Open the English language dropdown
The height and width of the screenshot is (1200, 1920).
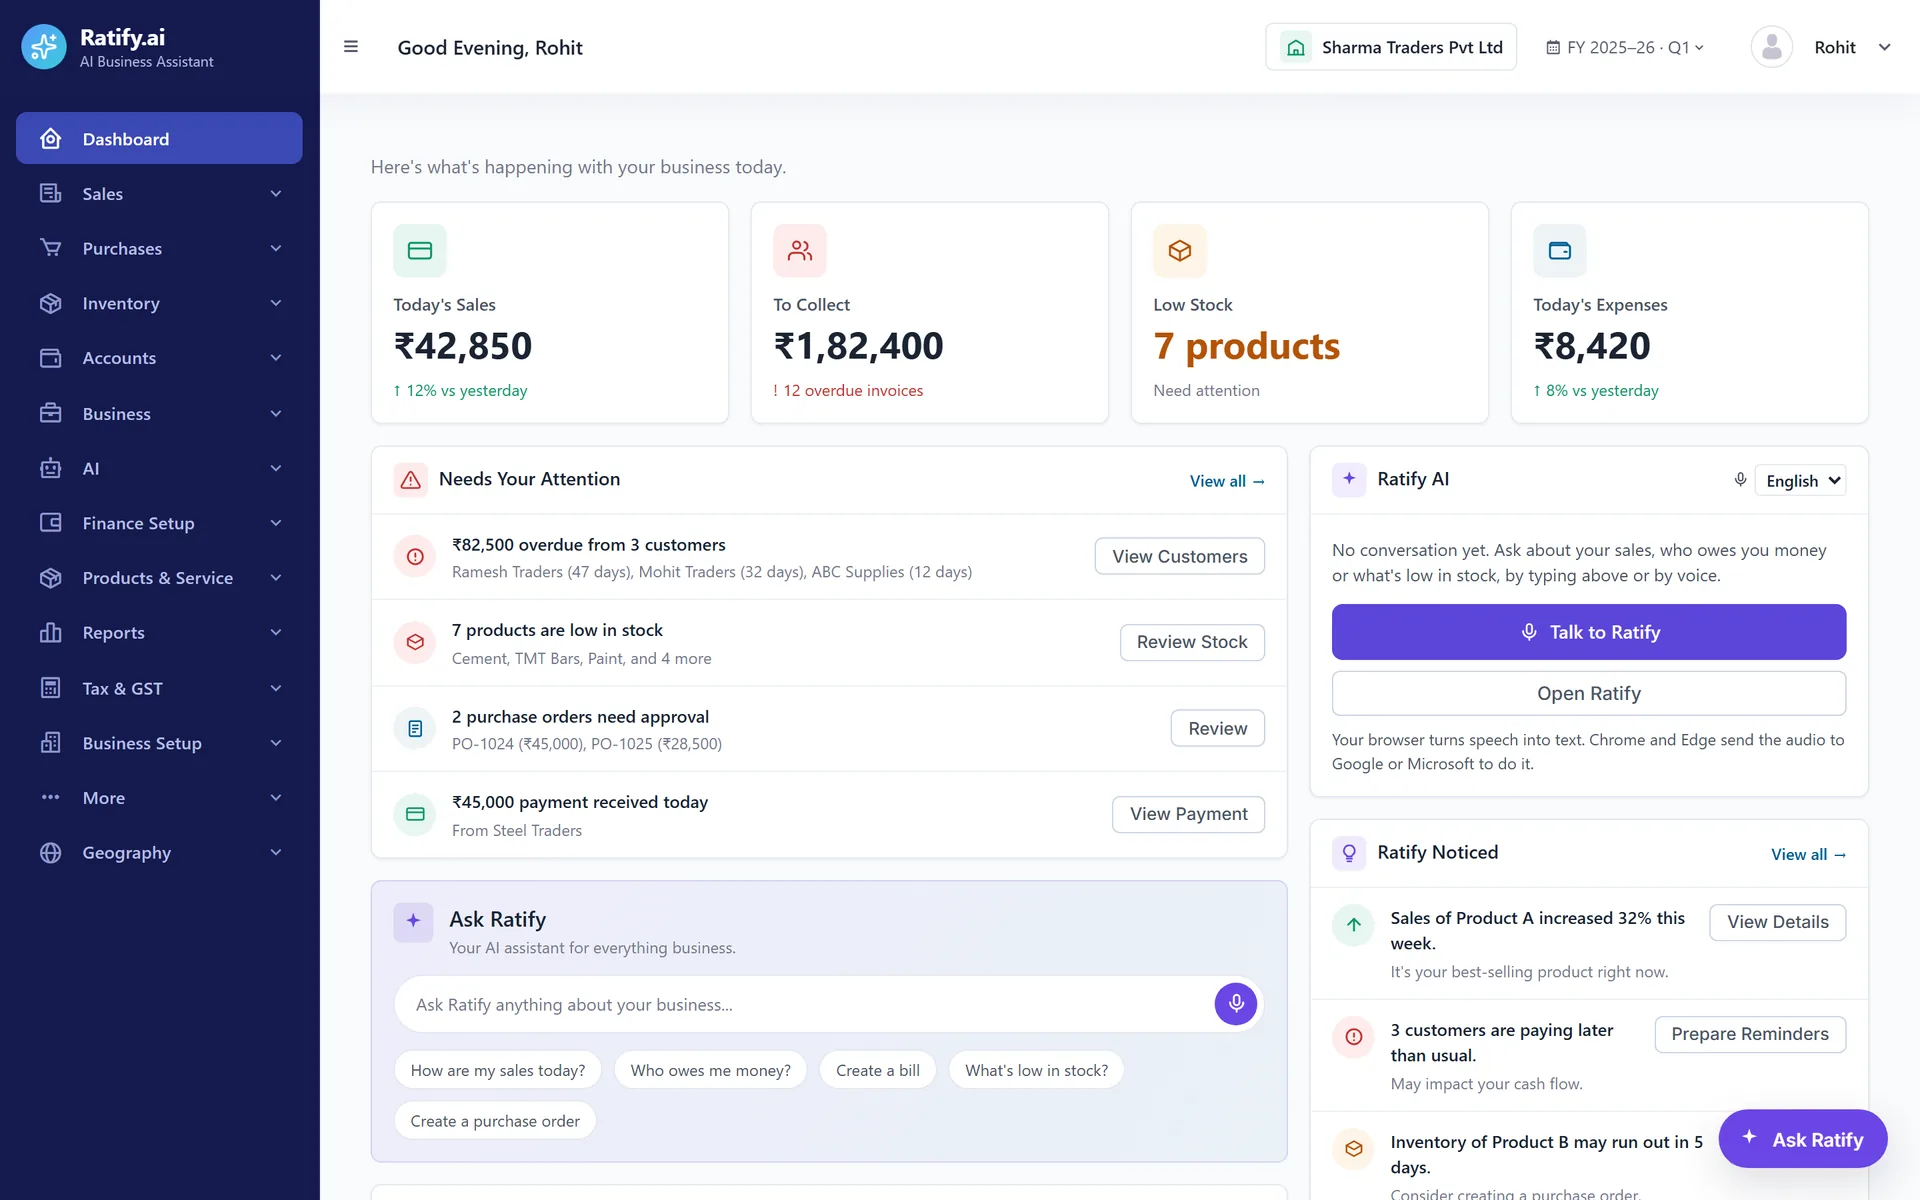tap(1800, 480)
